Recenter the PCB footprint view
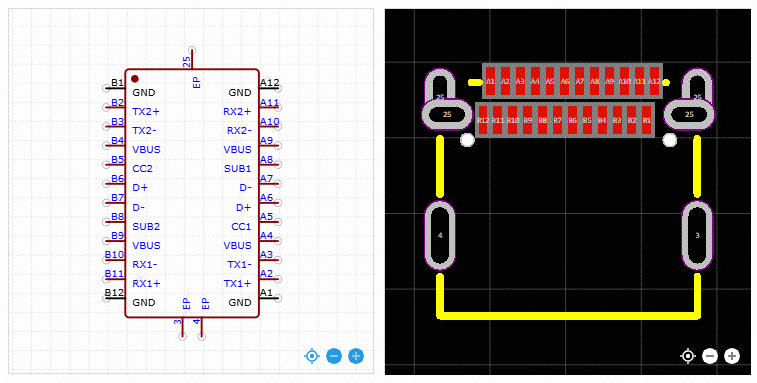Screen dimensions: 757x383 click(688, 356)
